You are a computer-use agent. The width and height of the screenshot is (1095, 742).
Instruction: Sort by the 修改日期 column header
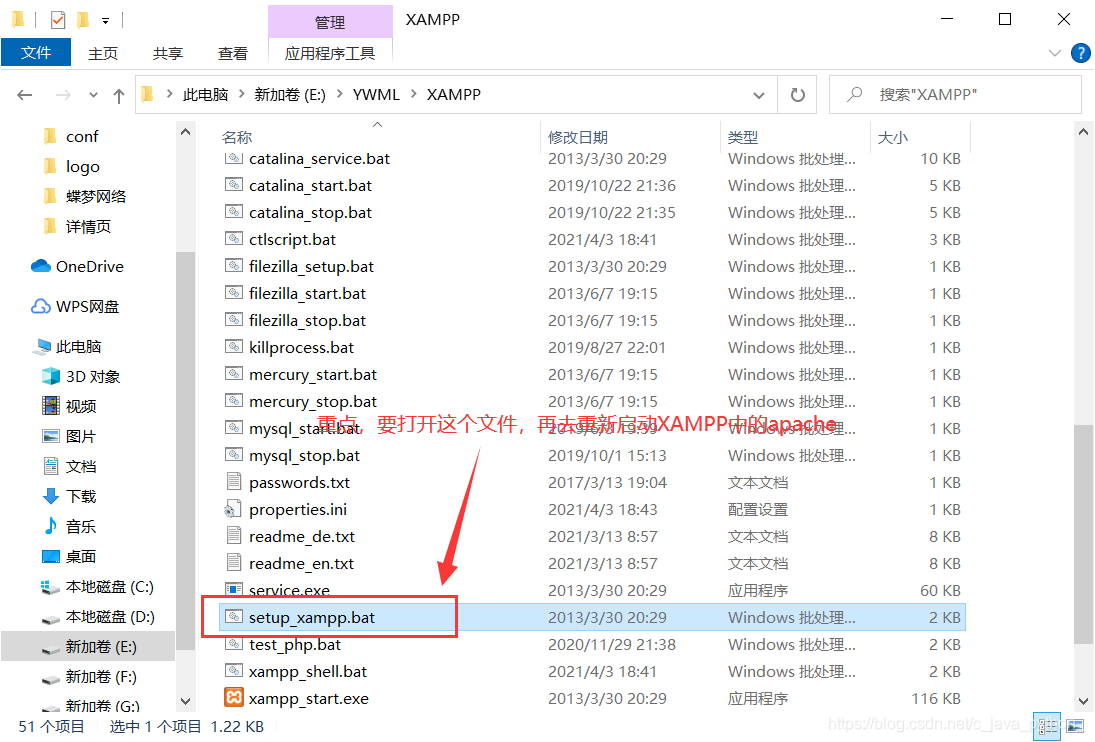[x=578, y=137]
